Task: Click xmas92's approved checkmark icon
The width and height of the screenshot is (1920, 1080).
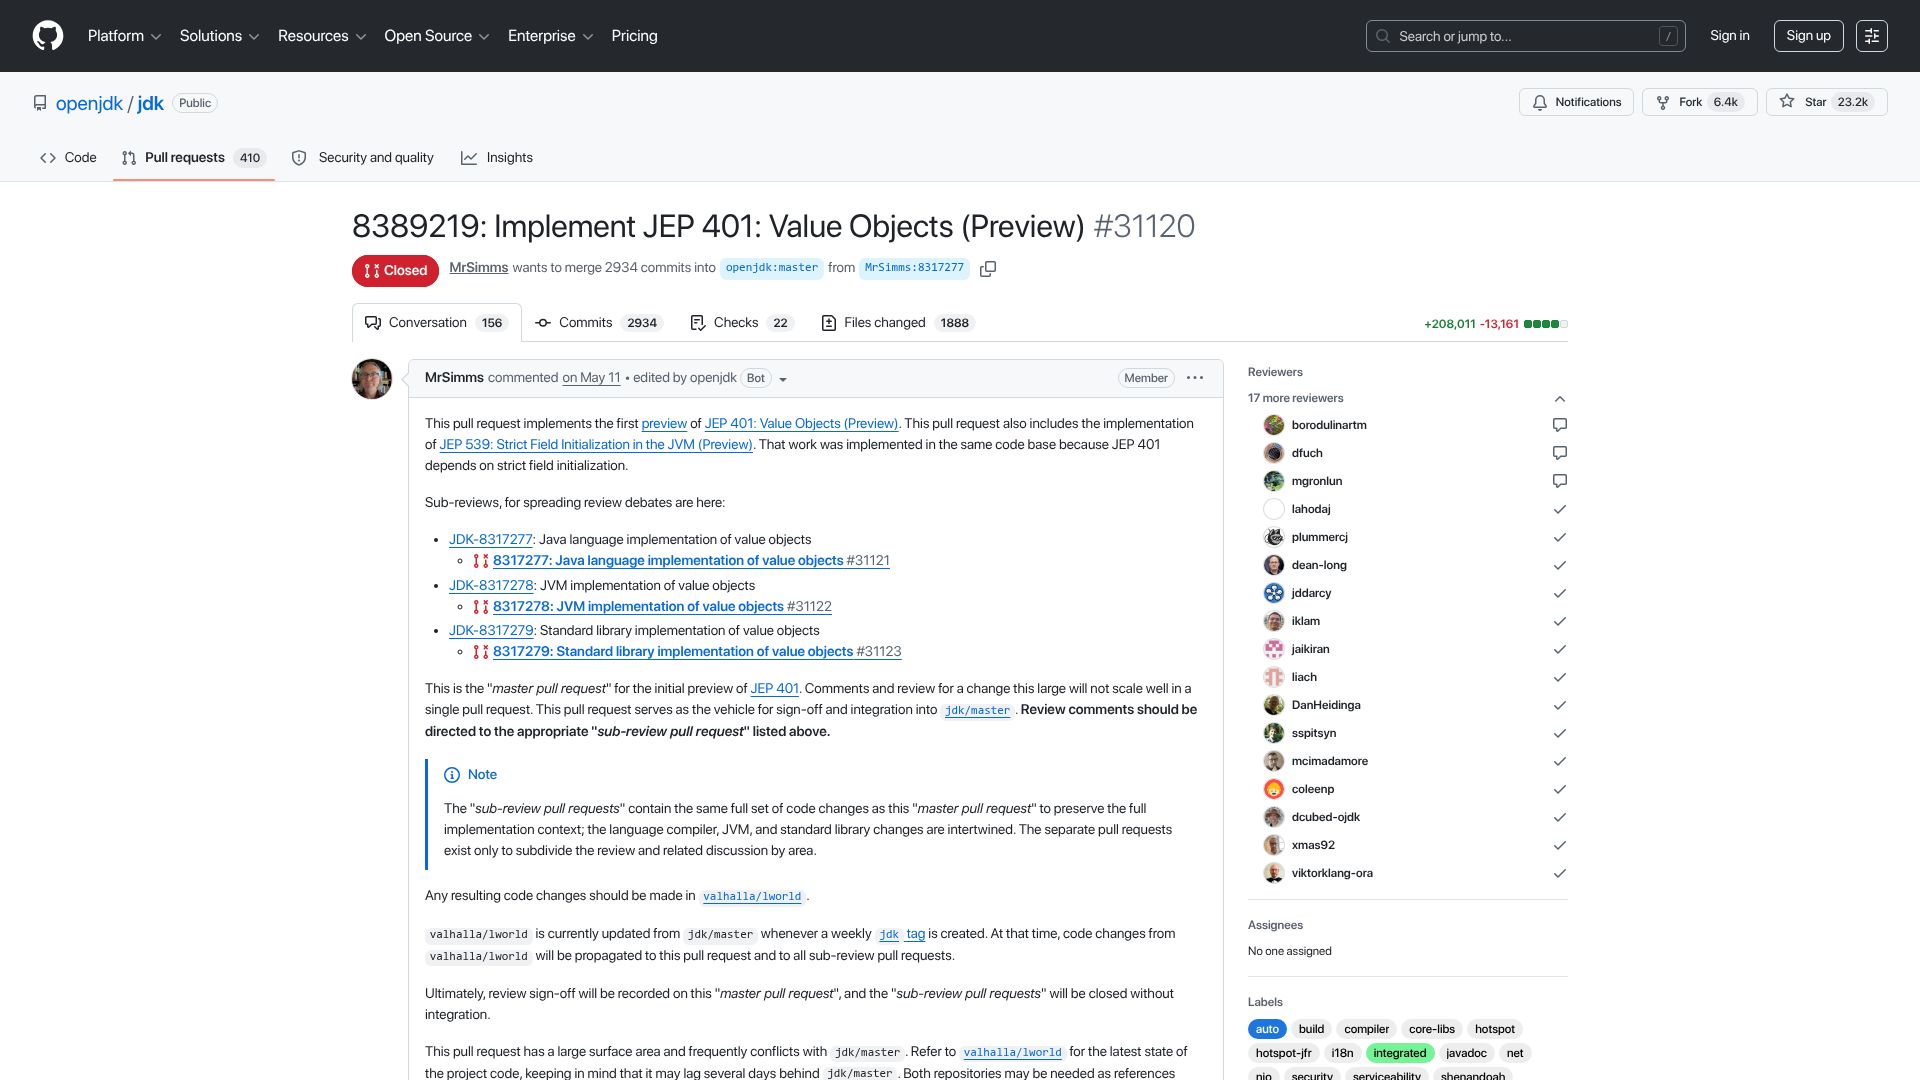Action: (x=1559, y=845)
